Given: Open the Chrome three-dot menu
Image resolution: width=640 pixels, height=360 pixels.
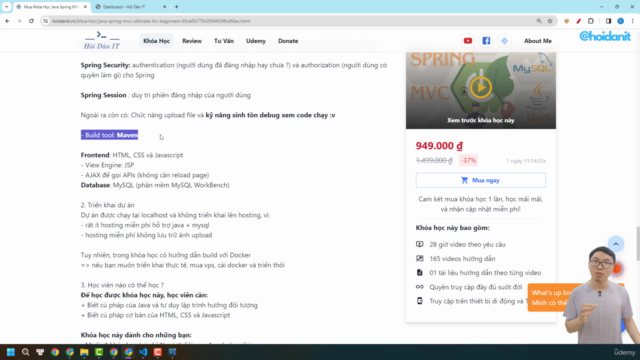Looking at the screenshot, I should tap(632, 21).
